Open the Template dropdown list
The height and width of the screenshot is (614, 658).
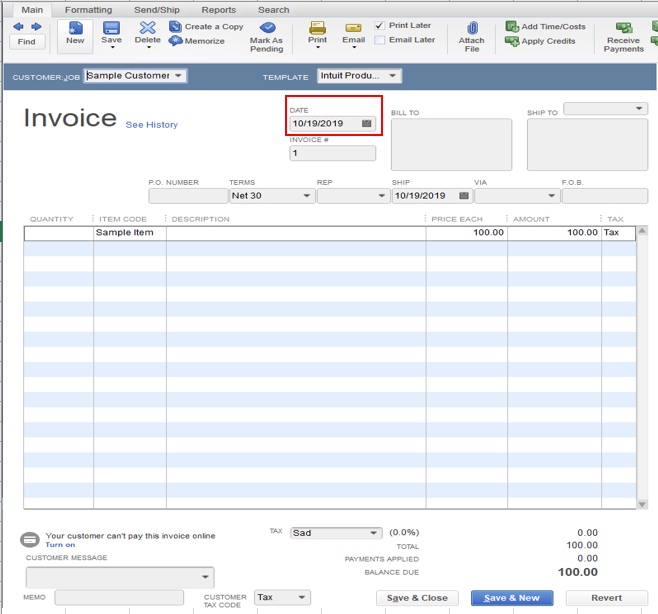(x=393, y=76)
